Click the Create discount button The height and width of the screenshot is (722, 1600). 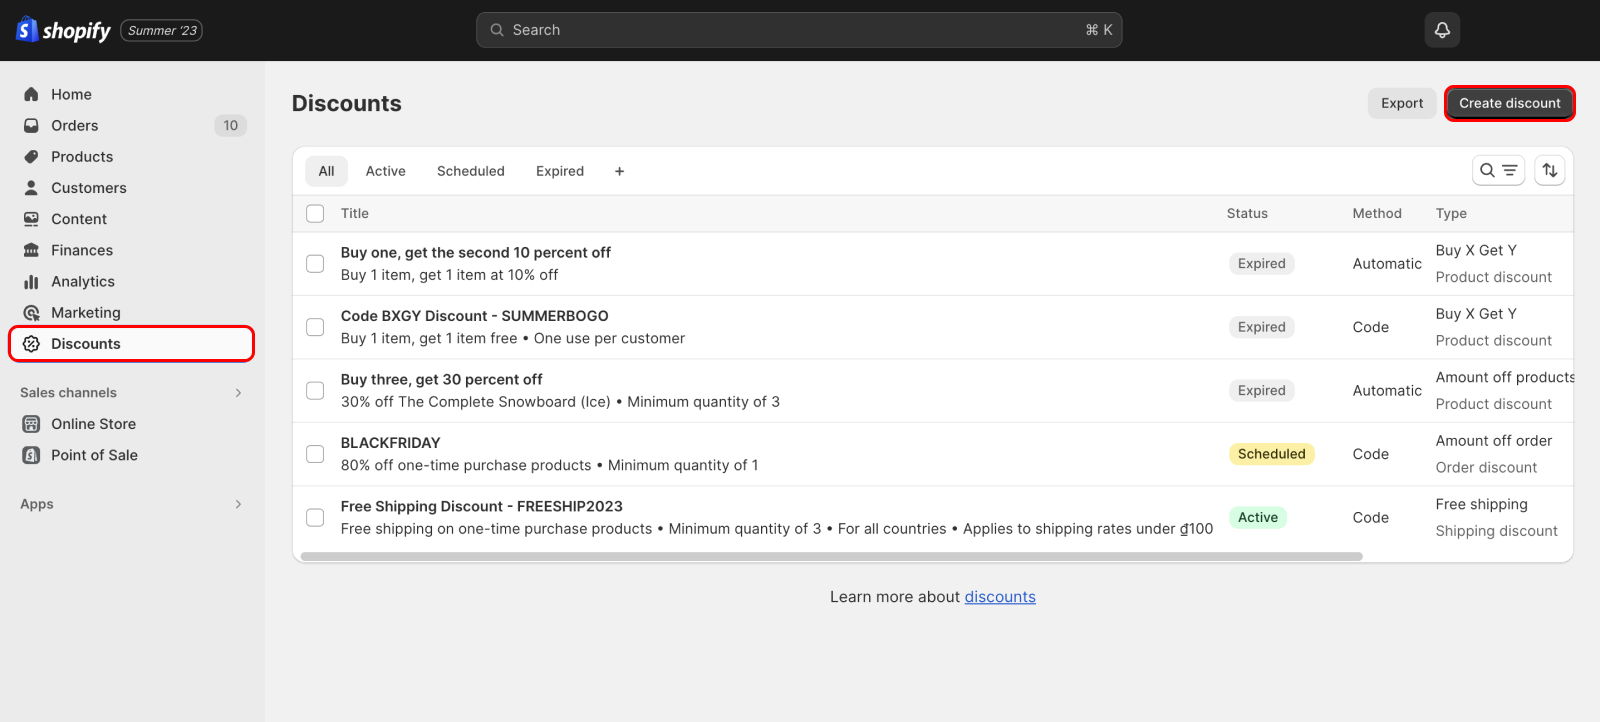1509,103
